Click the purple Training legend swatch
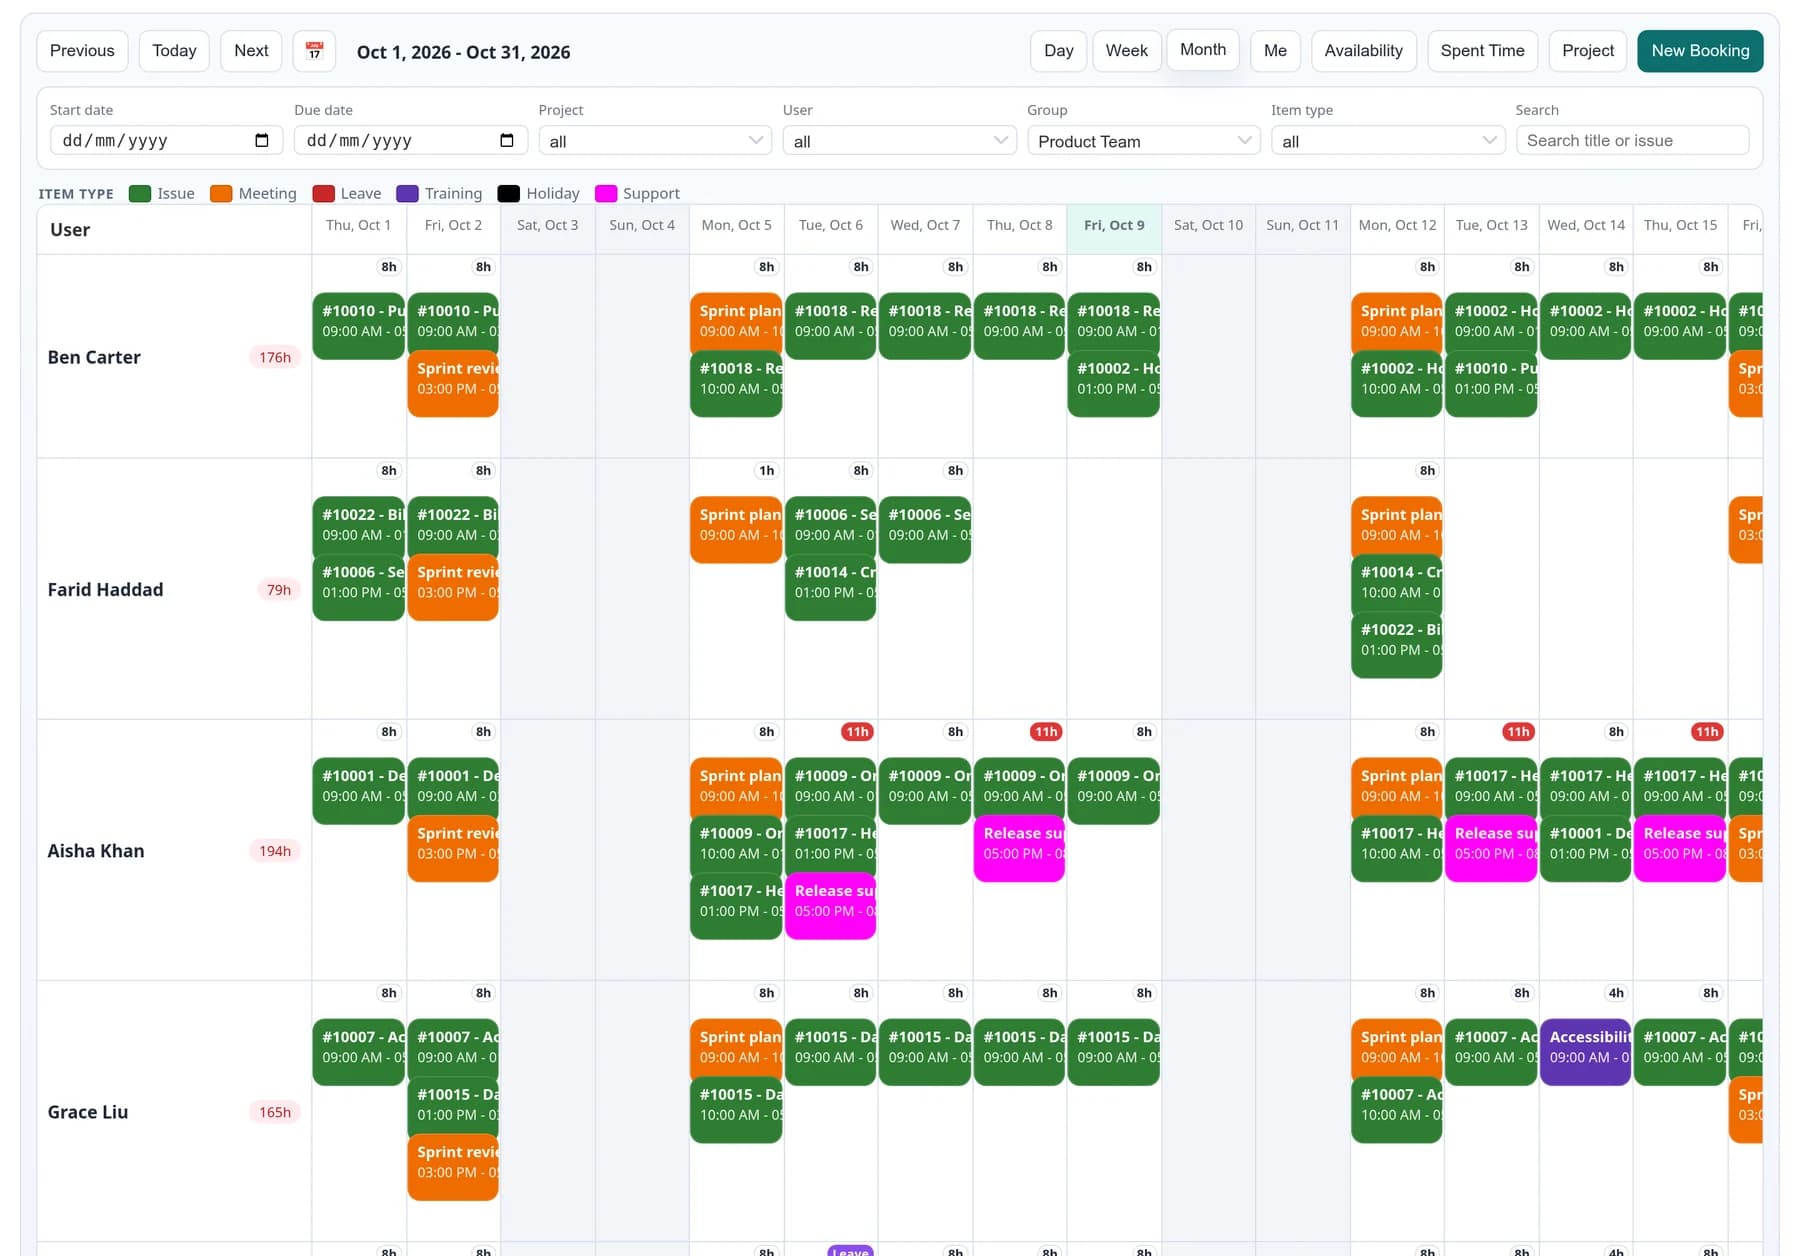1800x1256 pixels. [407, 194]
